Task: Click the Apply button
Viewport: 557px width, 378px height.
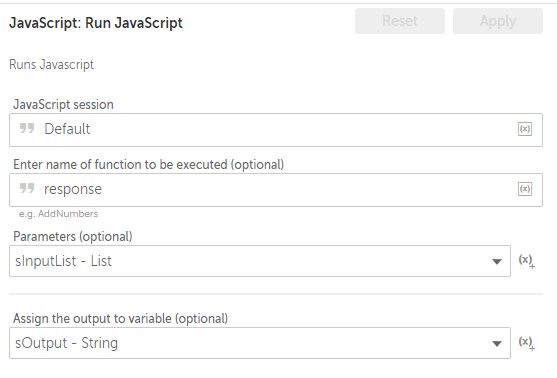Action: (x=498, y=21)
